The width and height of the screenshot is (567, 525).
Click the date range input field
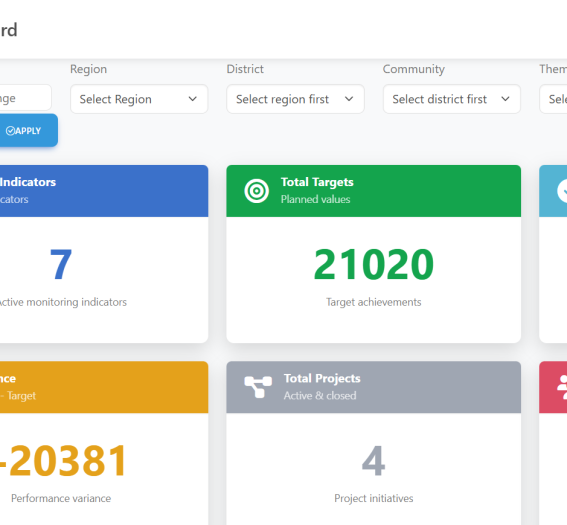tap(25, 98)
